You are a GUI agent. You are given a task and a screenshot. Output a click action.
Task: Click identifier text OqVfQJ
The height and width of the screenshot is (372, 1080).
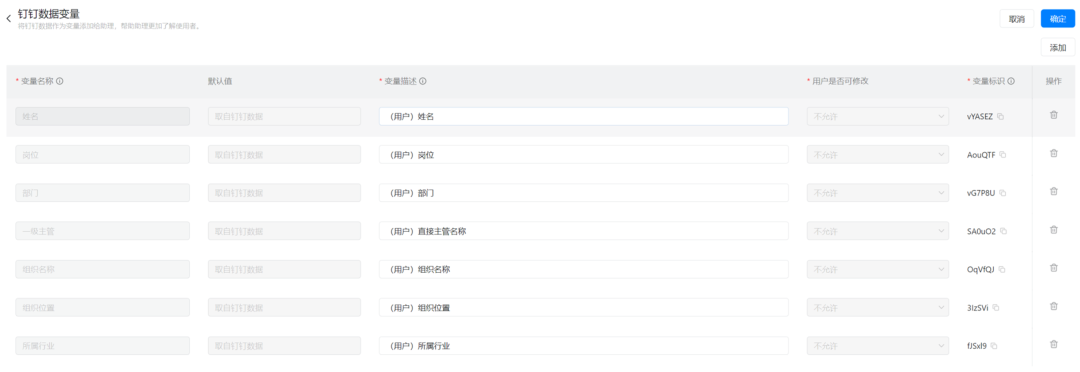[x=981, y=269]
